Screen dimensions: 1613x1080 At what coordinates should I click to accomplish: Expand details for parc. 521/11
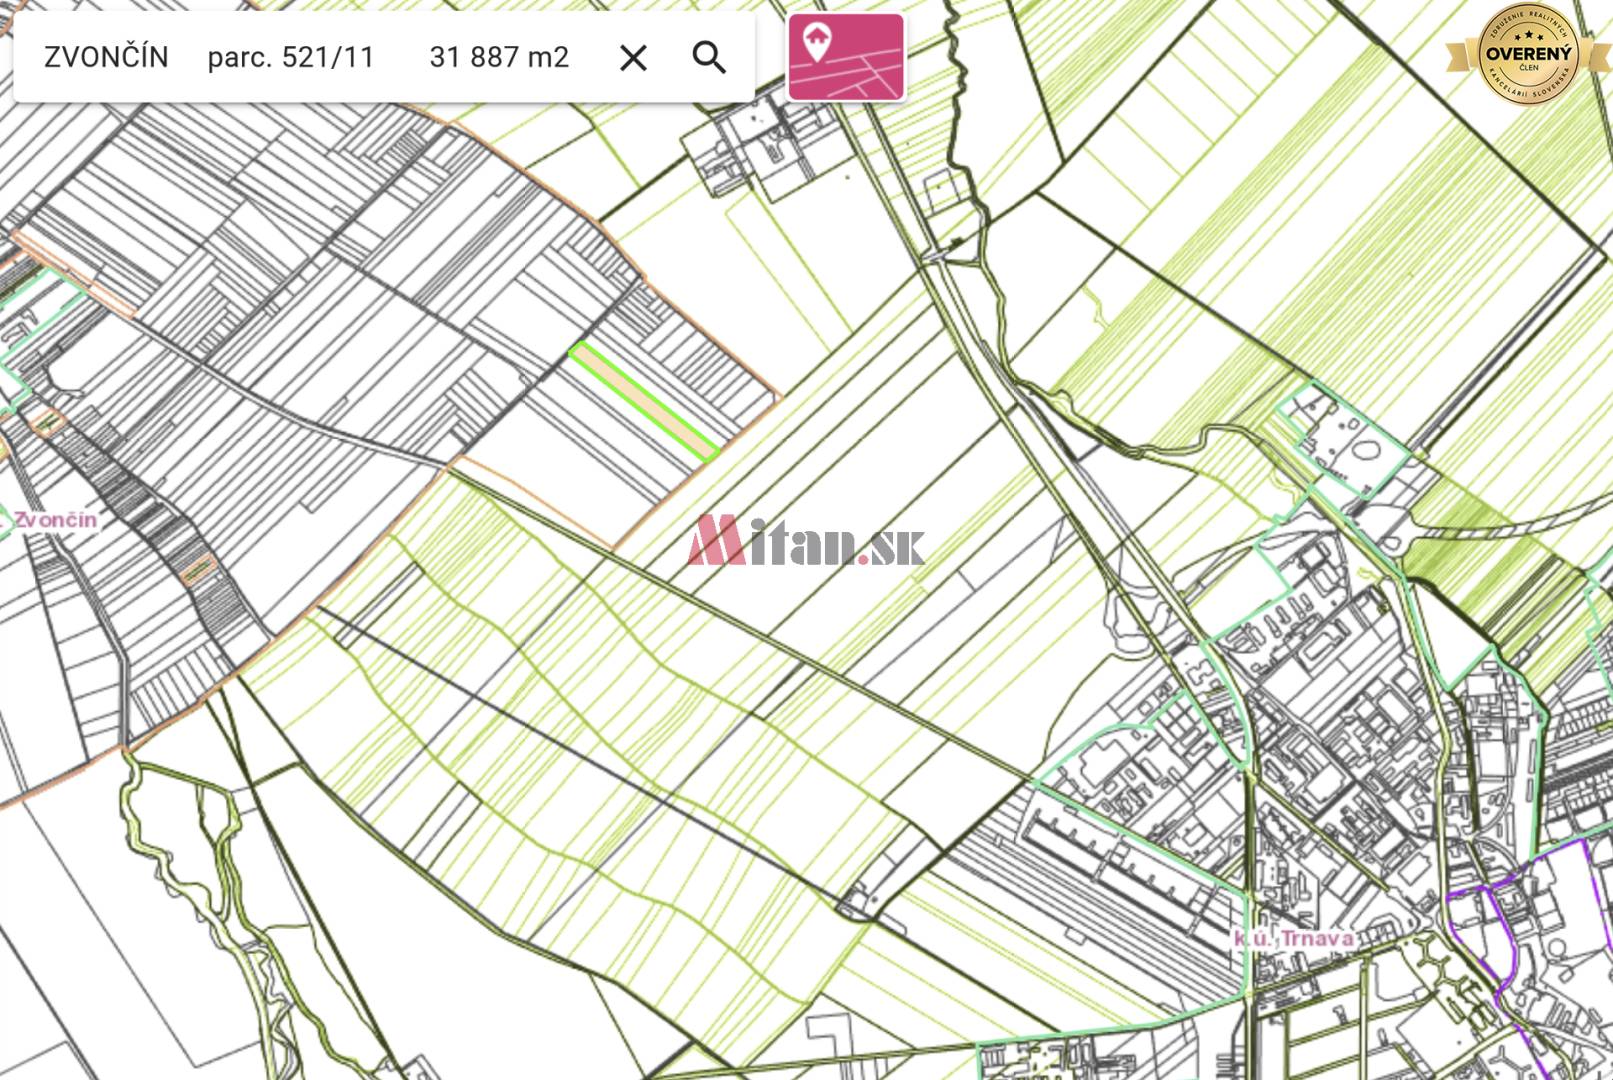click(289, 58)
